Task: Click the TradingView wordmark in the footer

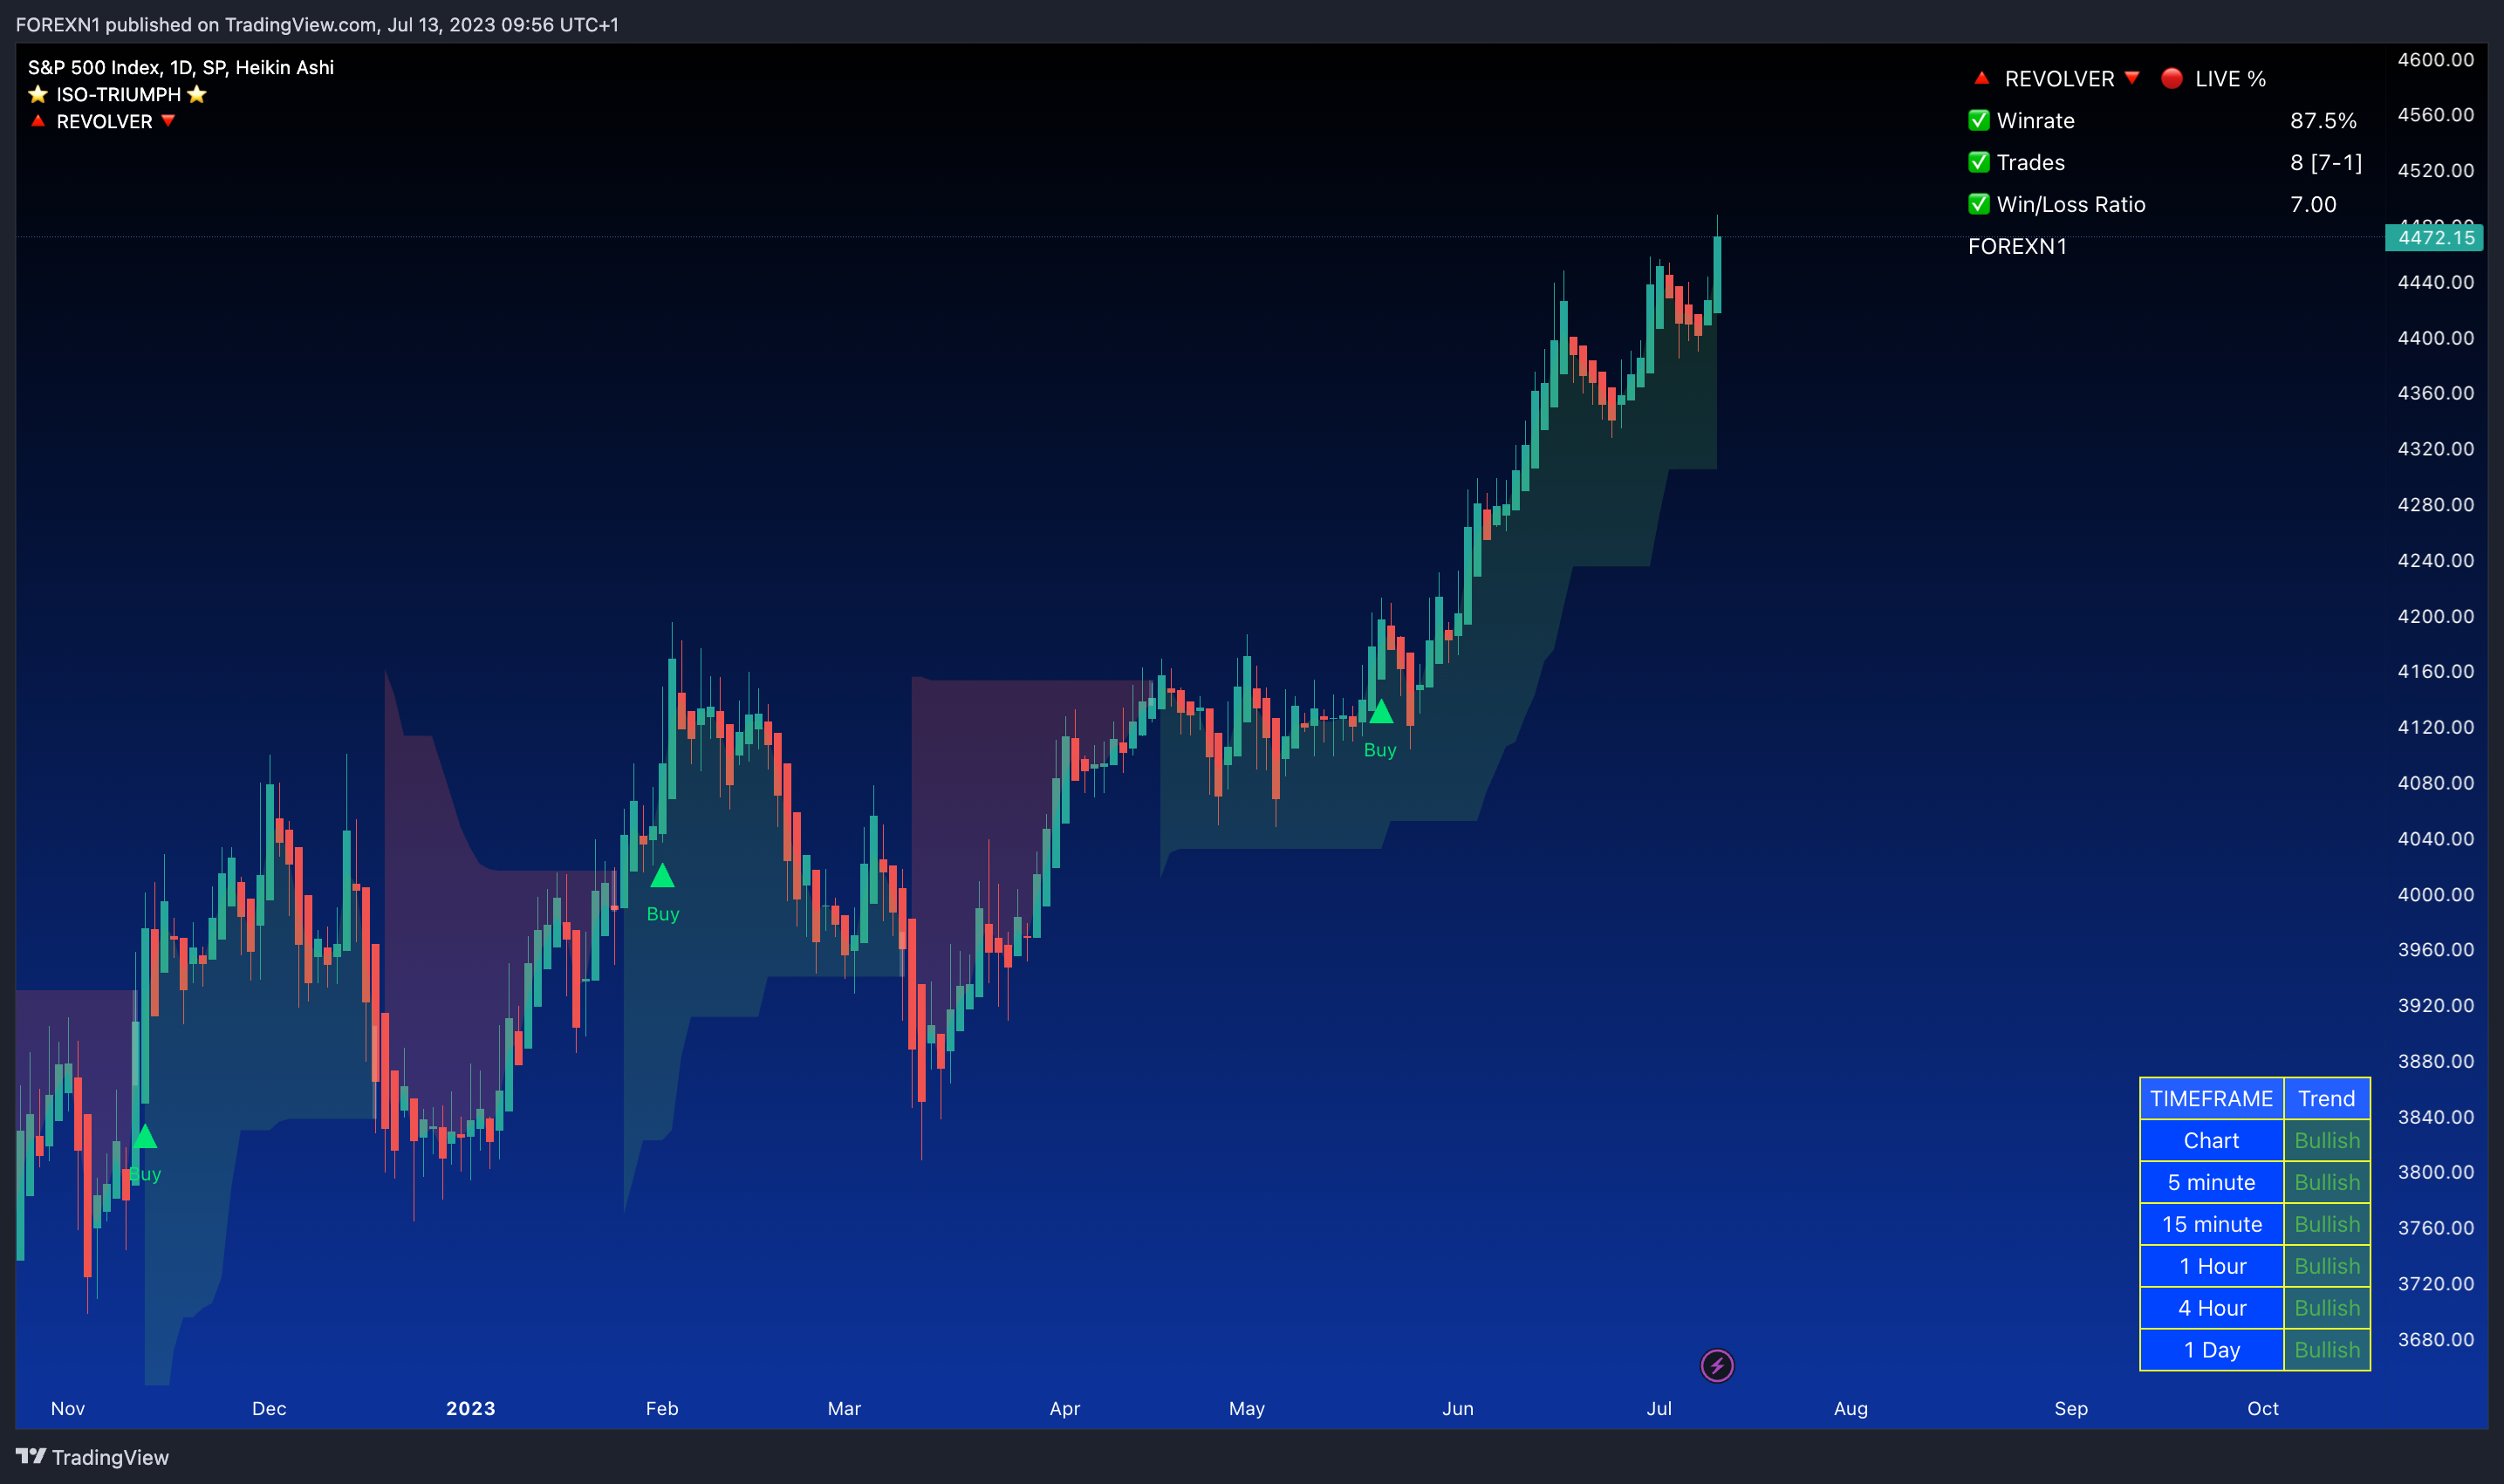Action: (110, 1457)
